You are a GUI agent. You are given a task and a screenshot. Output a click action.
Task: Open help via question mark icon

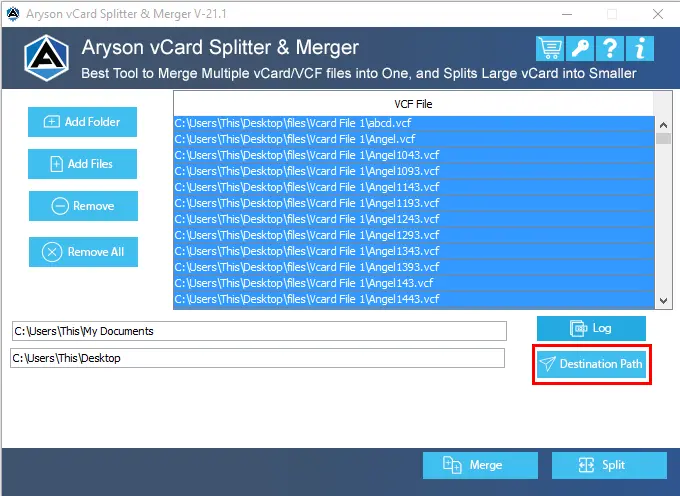coord(610,48)
